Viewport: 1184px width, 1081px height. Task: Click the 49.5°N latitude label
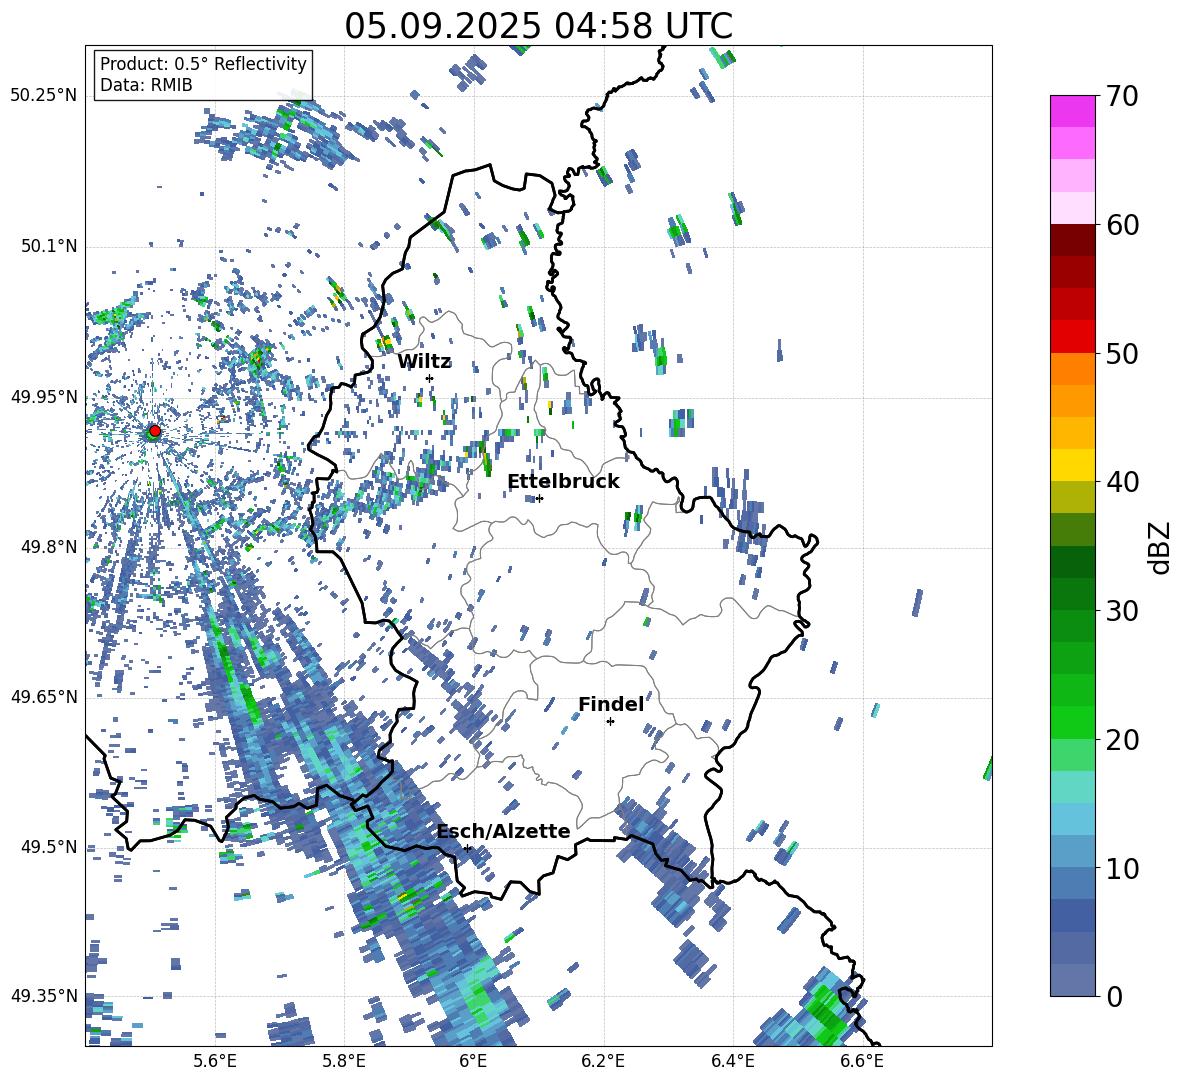(x=48, y=847)
